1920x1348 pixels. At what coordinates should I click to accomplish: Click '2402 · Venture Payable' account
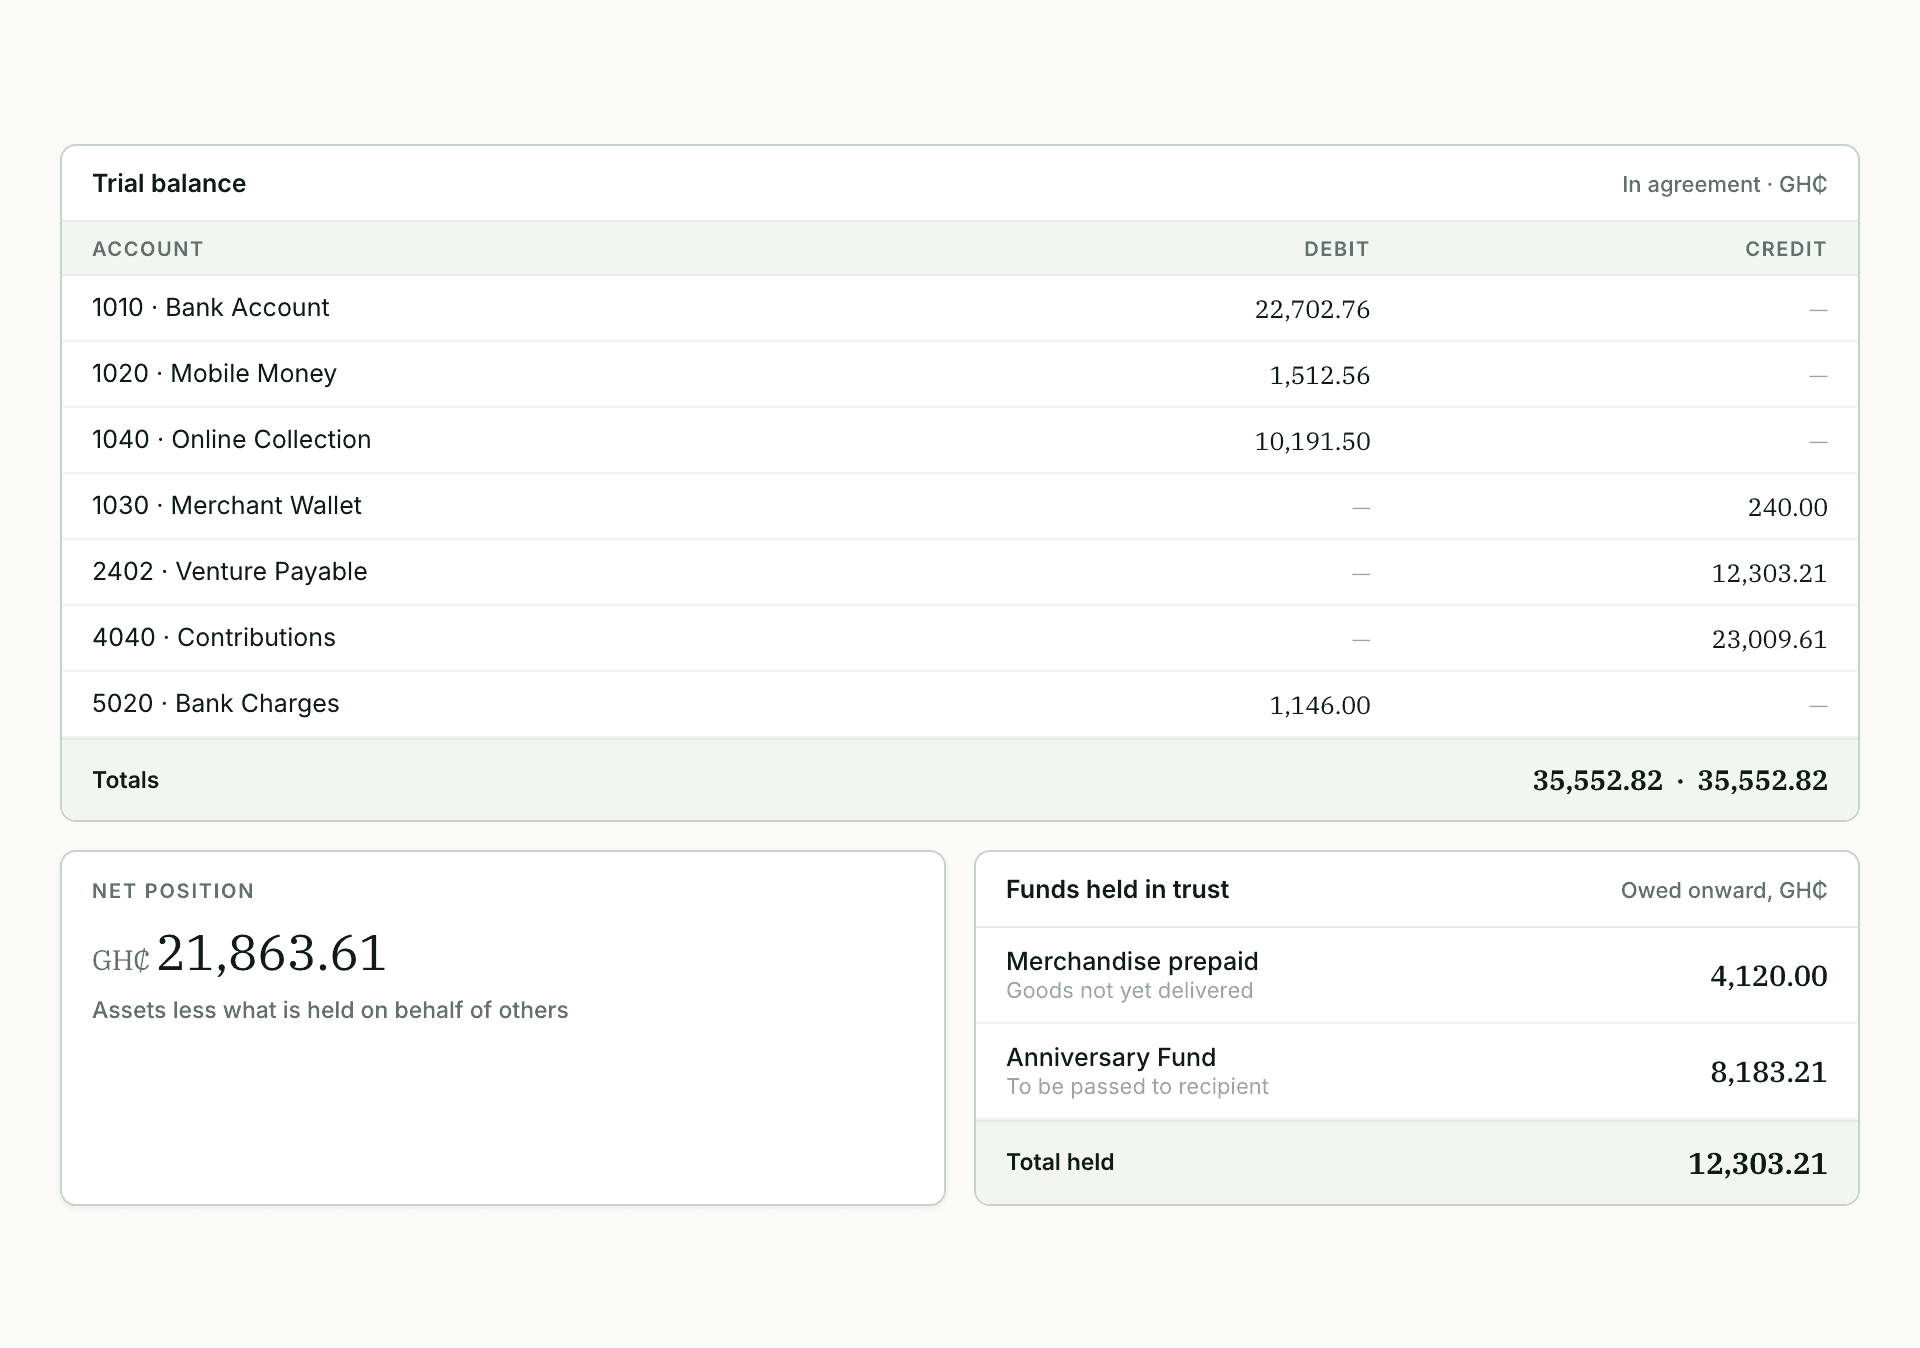[x=230, y=572]
